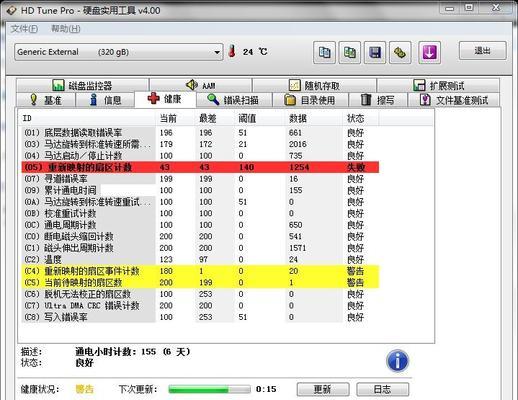Select the 健康 tab
The height and width of the screenshot is (400, 518).
(165, 99)
